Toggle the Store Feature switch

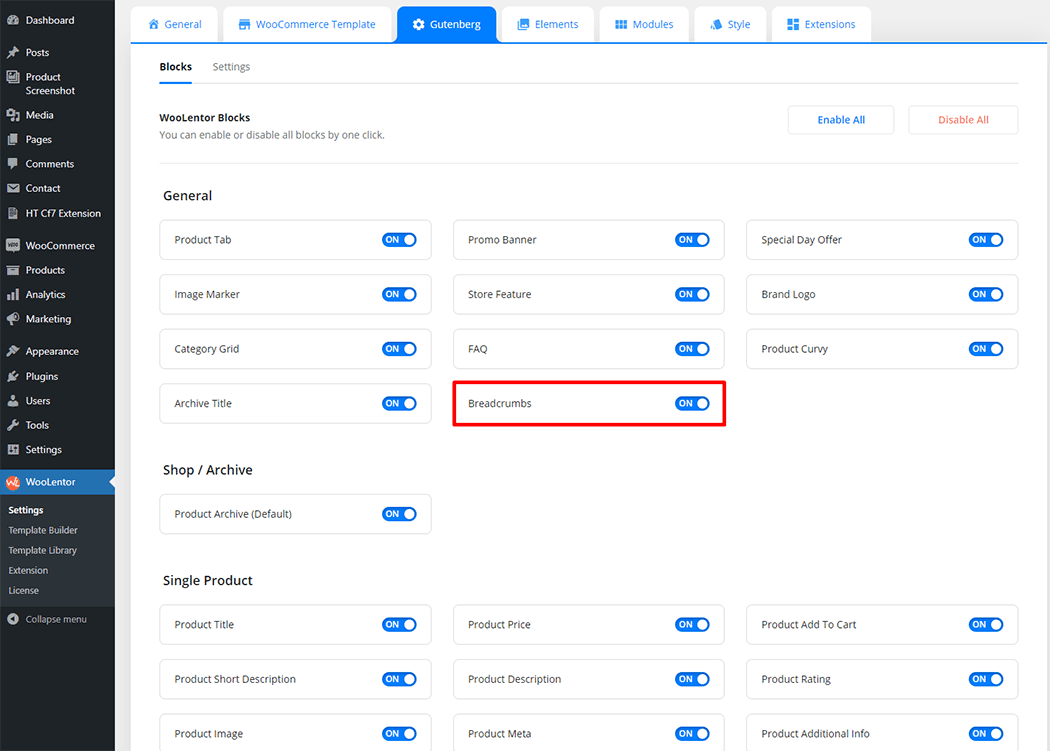pyautogui.click(x=692, y=294)
